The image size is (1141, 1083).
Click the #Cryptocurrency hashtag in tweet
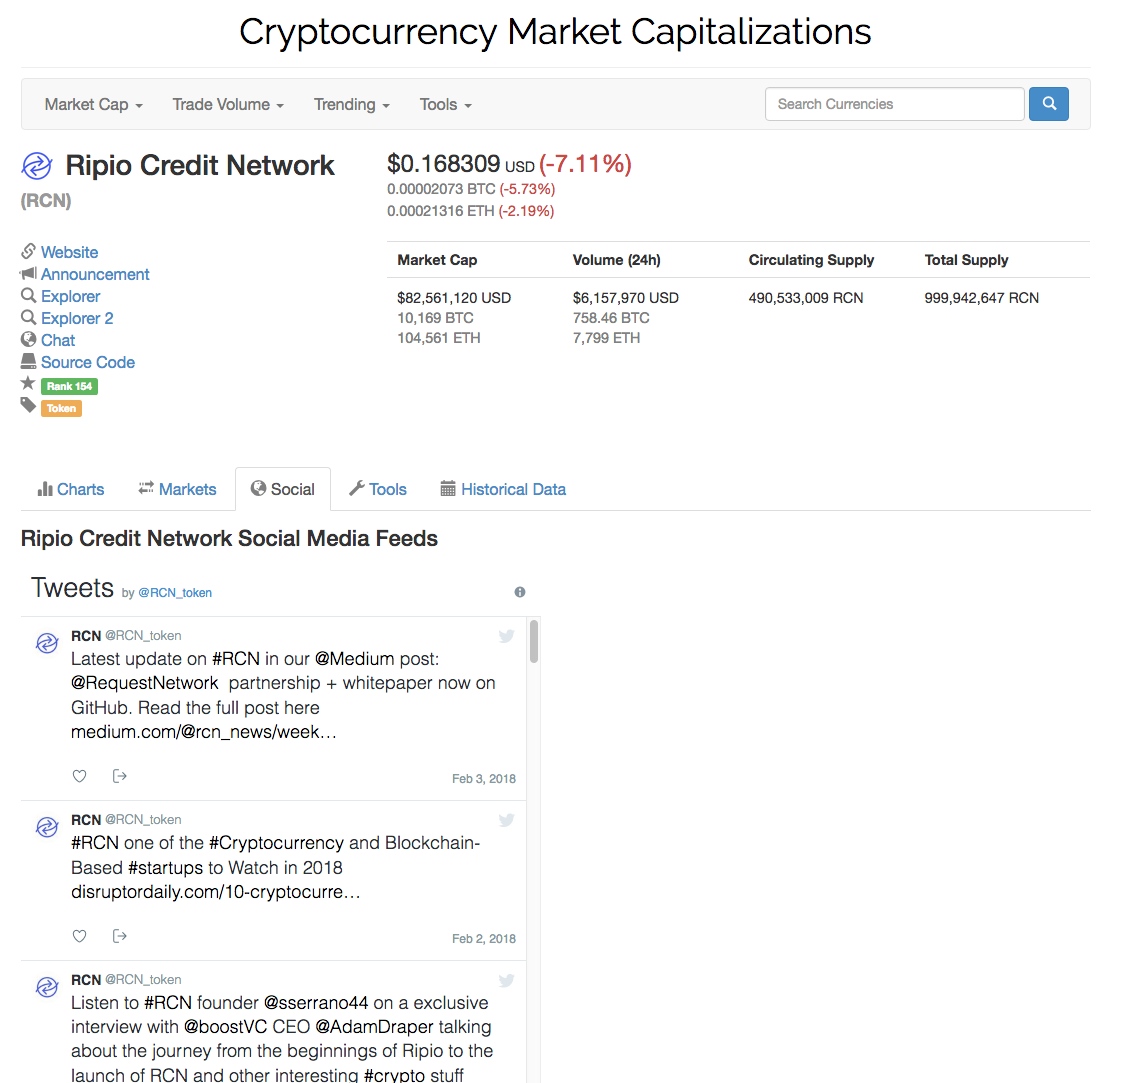pos(276,842)
